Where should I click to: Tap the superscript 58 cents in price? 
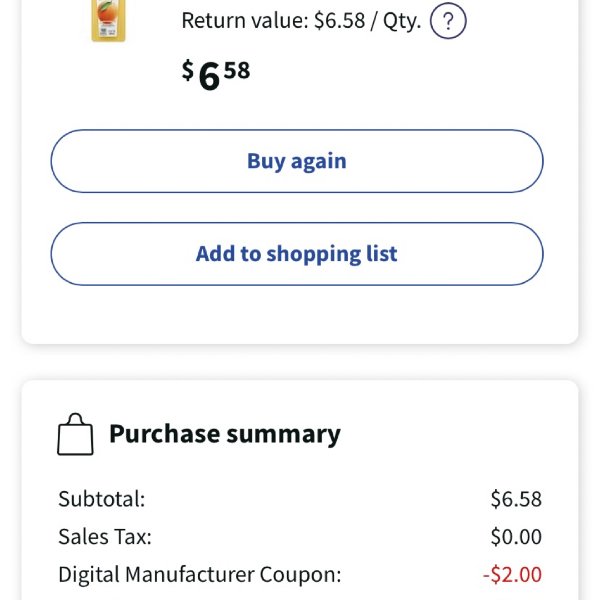pyautogui.click(x=237, y=71)
